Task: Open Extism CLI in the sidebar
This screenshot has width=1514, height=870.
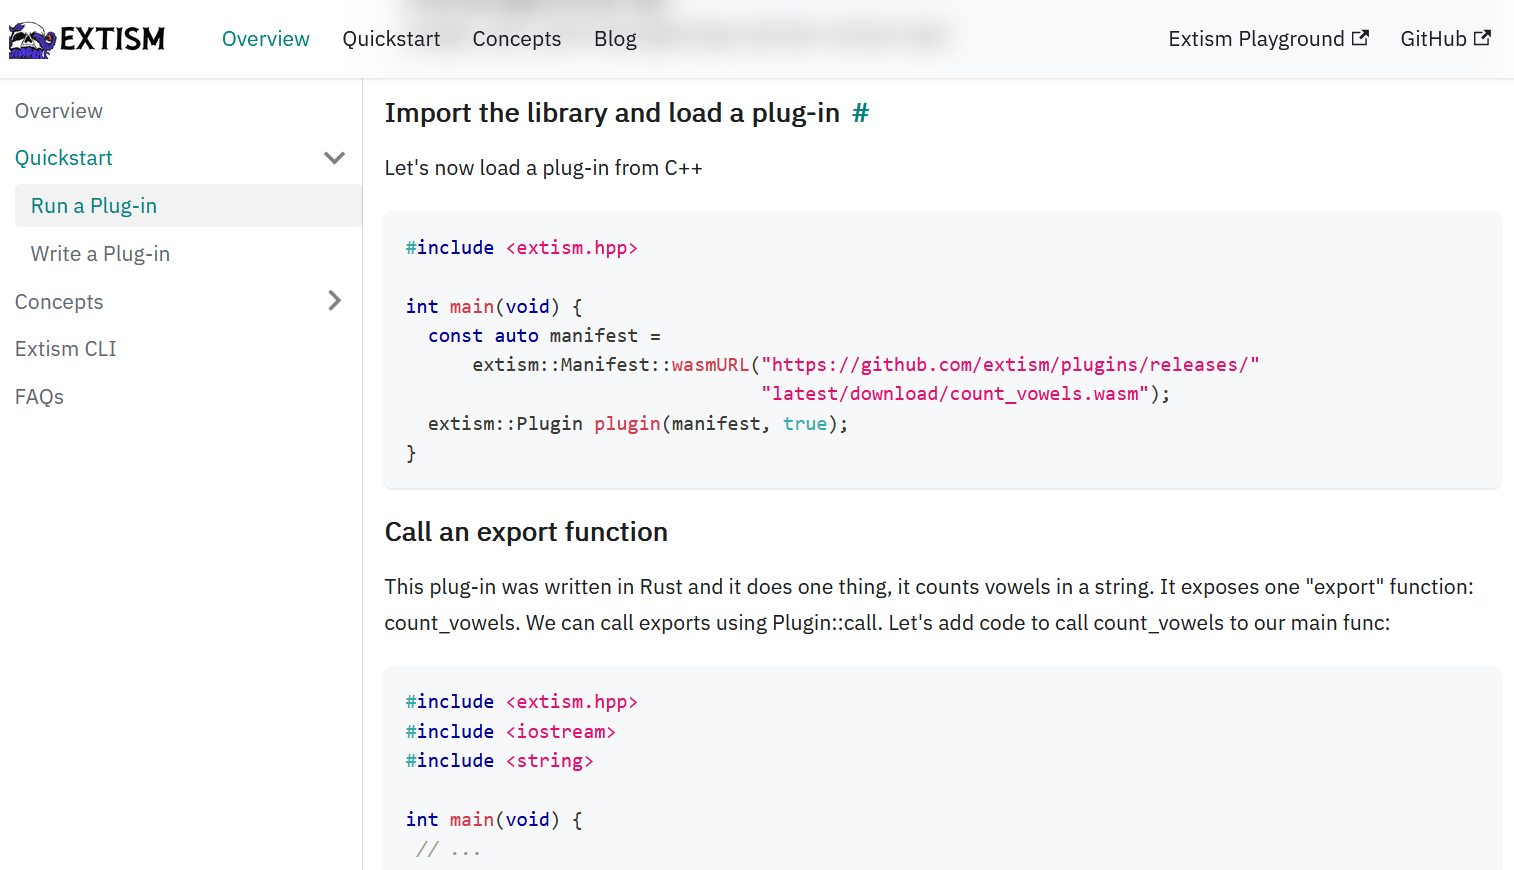Action: (x=66, y=349)
